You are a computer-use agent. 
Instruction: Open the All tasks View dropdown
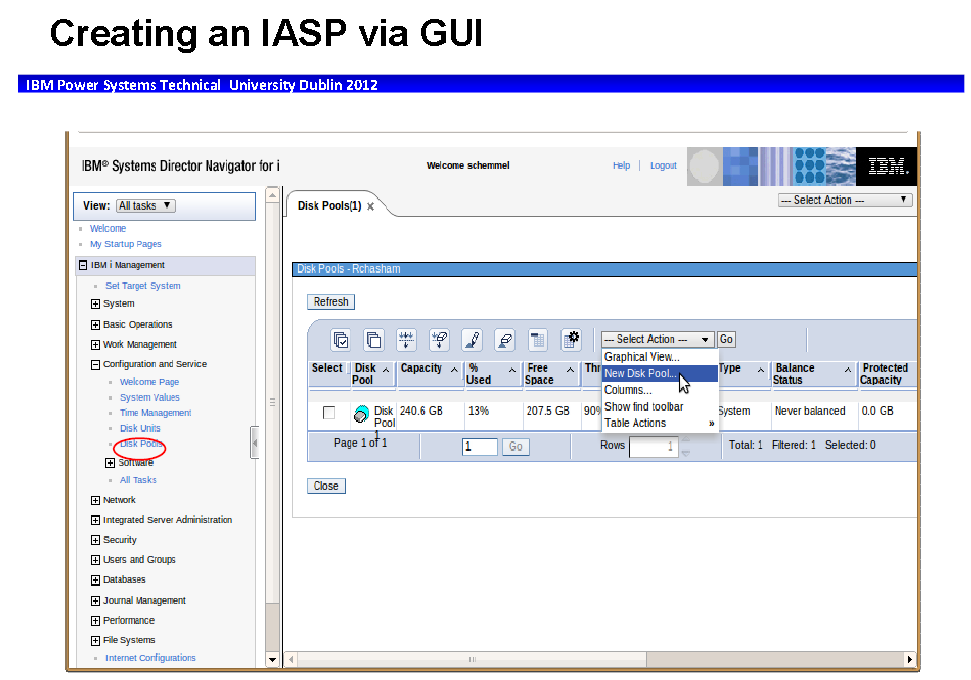146,206
